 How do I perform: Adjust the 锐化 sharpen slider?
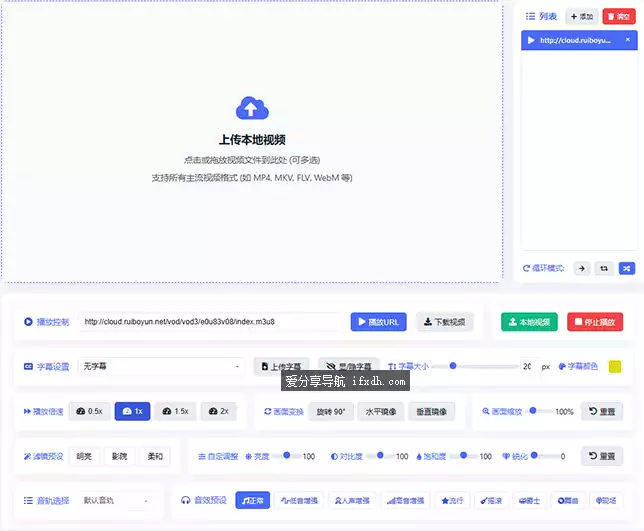point(544,455)
